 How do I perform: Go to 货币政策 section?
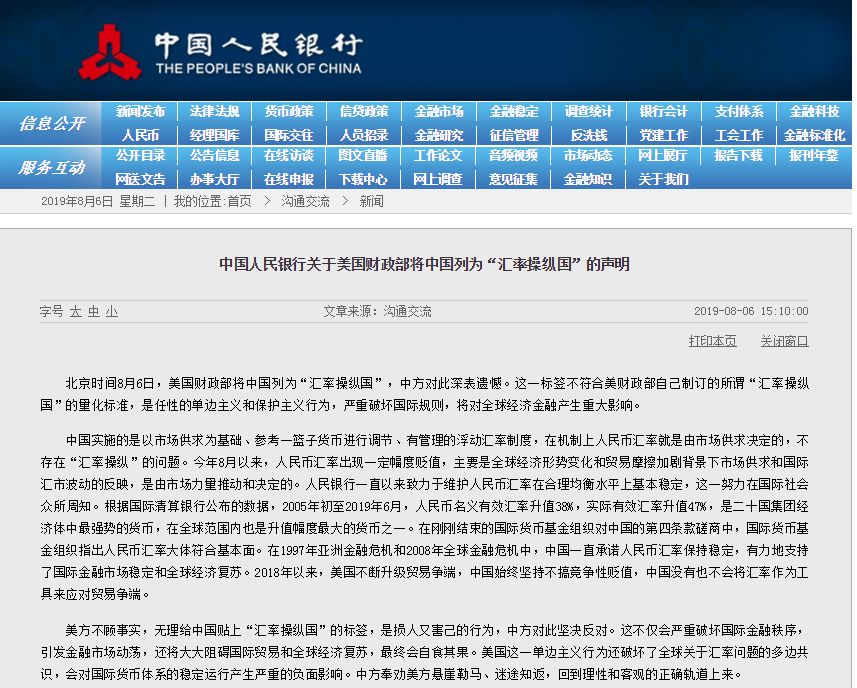pyautogui.click(x=289, y=111)
